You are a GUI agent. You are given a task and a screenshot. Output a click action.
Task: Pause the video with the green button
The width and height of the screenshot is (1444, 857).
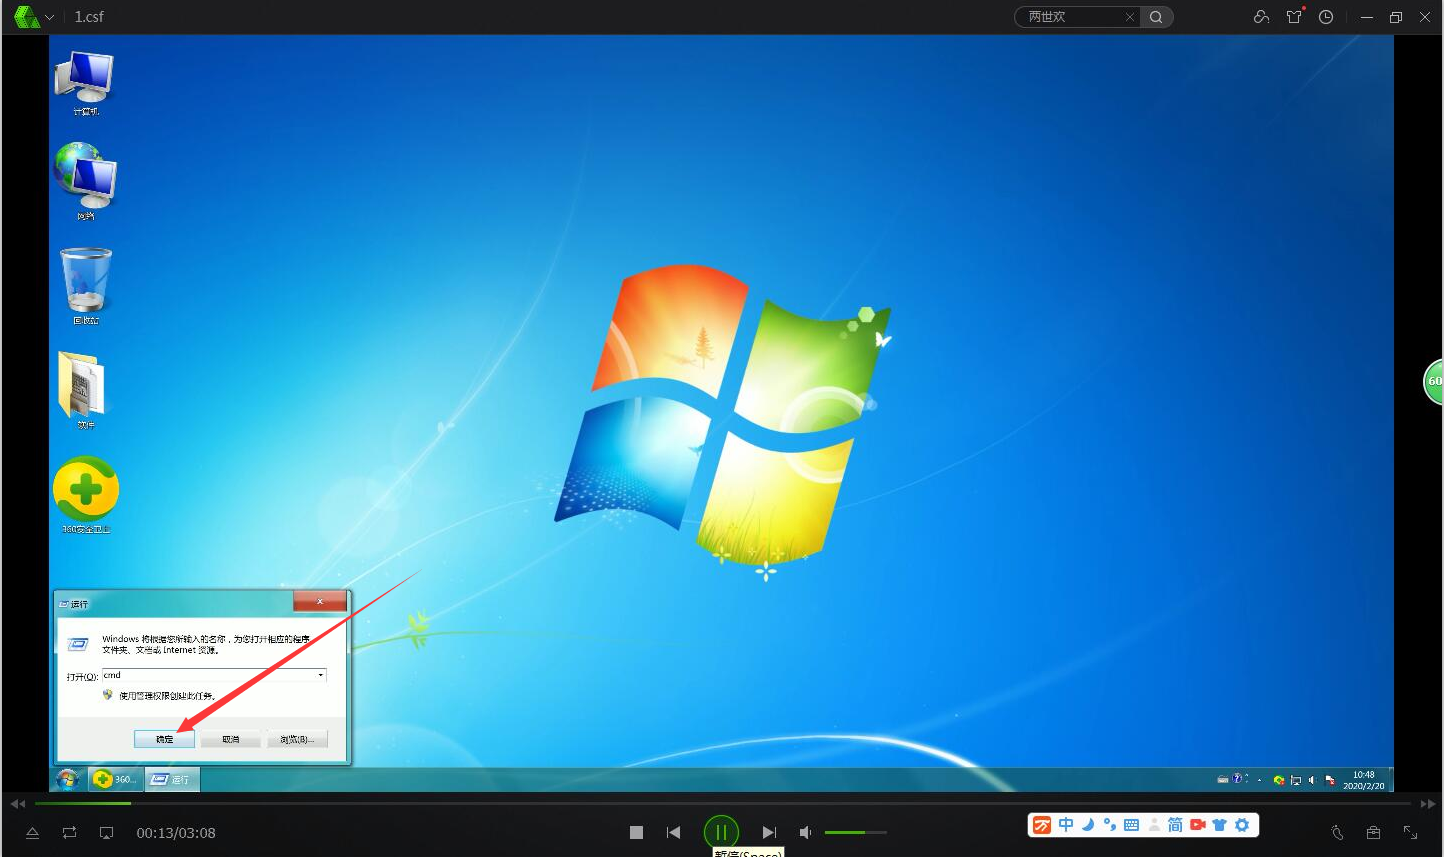721,832
